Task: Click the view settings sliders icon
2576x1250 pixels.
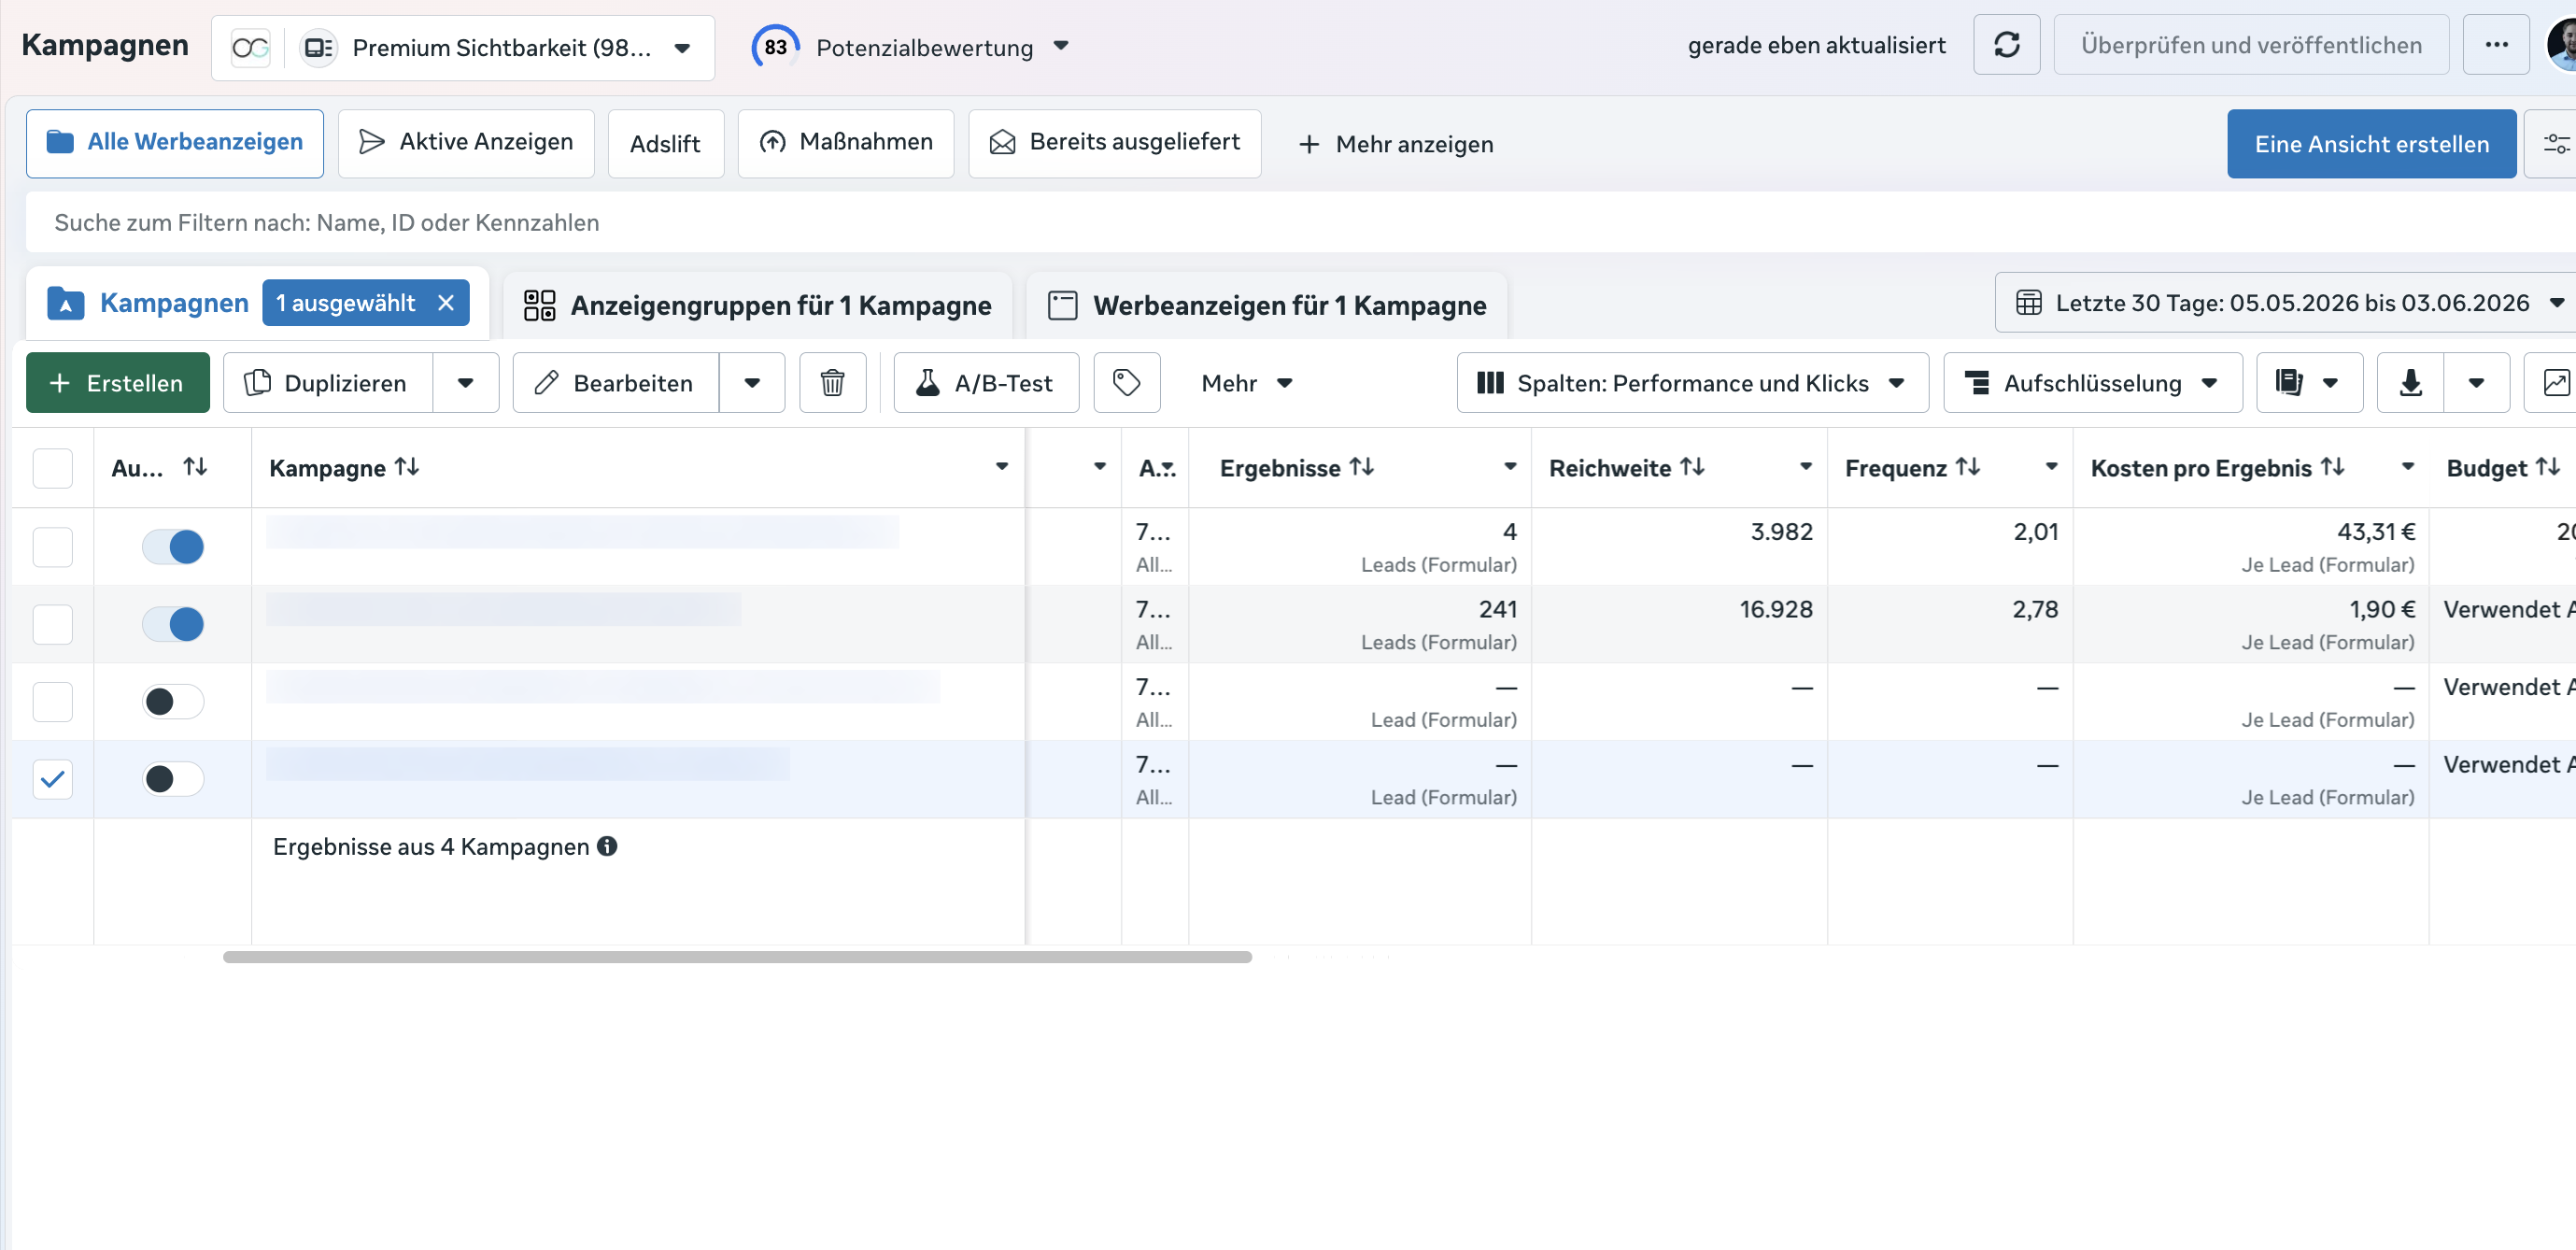Action: click(x=2555, y=144)
